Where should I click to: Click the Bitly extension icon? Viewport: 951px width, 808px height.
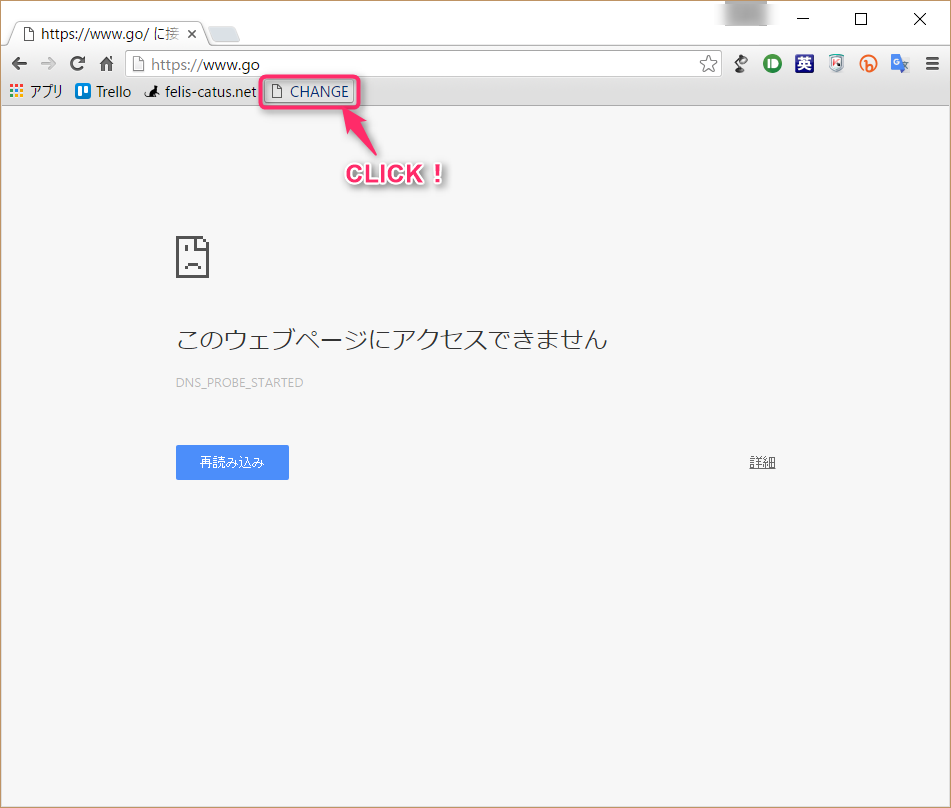tap(868, 63)
